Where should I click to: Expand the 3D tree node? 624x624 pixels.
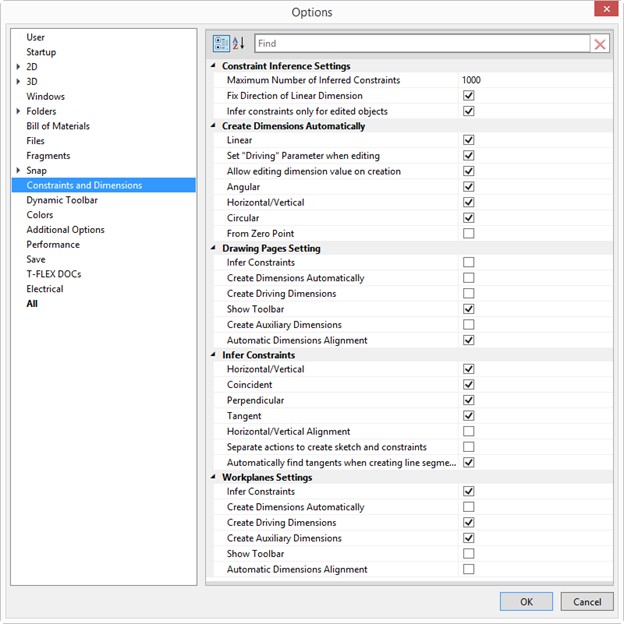pyautogui.click(x=18, y=82)
